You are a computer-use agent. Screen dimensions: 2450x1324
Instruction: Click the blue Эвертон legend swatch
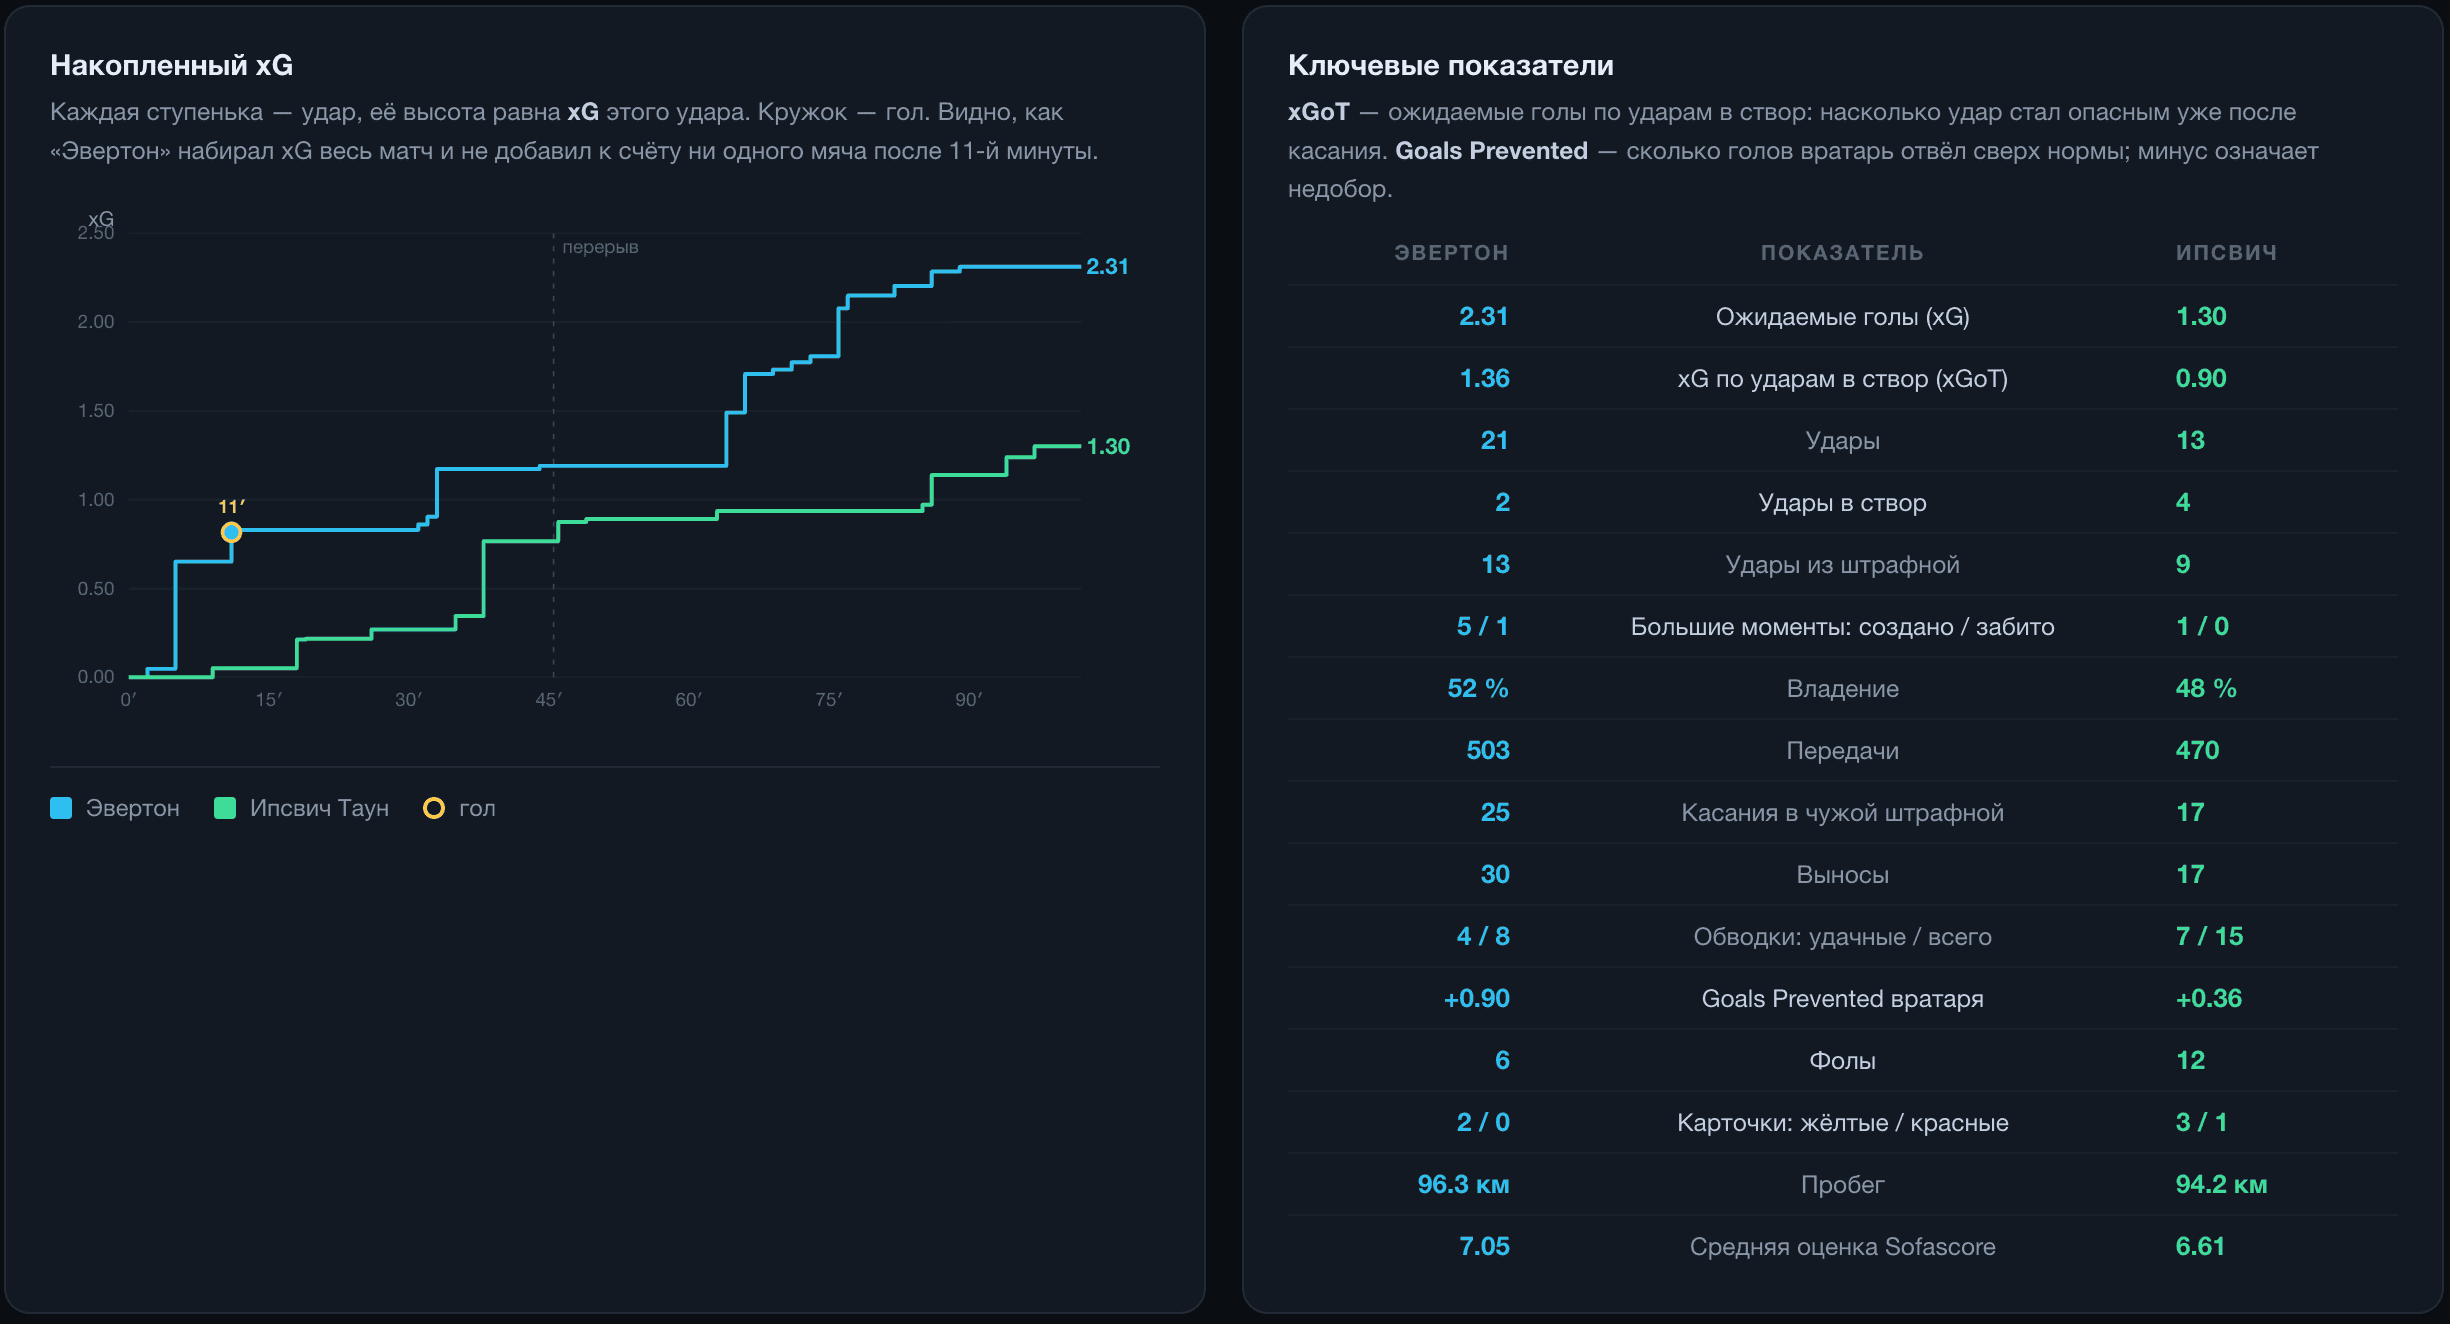61,808
